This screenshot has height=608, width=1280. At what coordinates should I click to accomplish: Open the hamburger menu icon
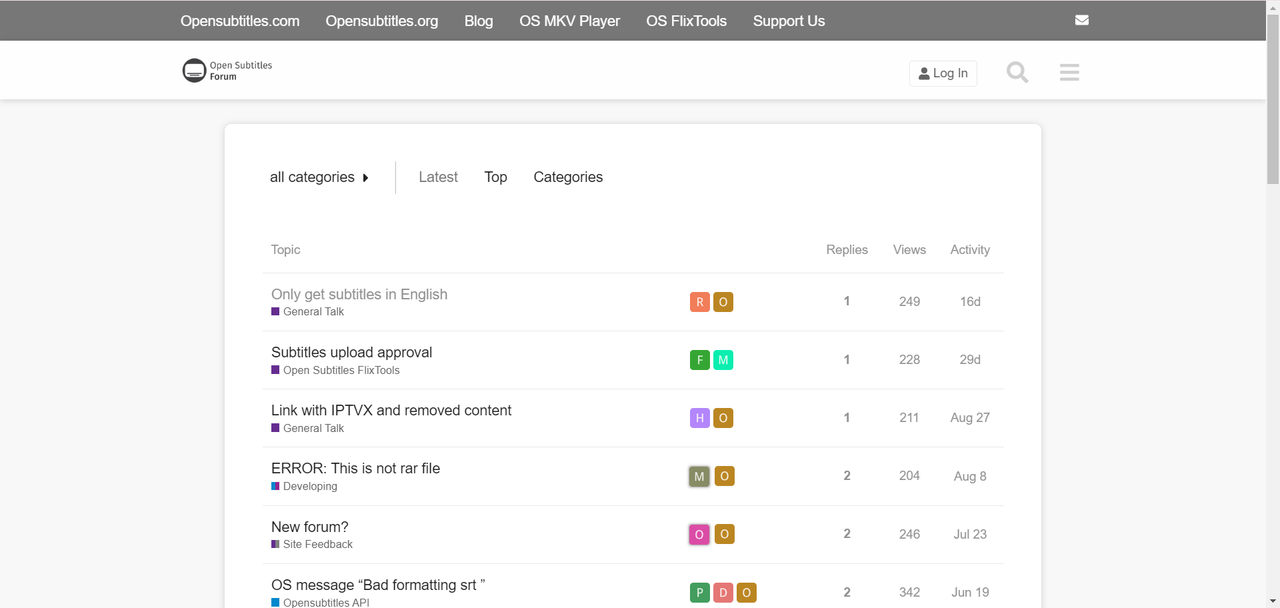pyautogui.click(x=1069, y=73)
